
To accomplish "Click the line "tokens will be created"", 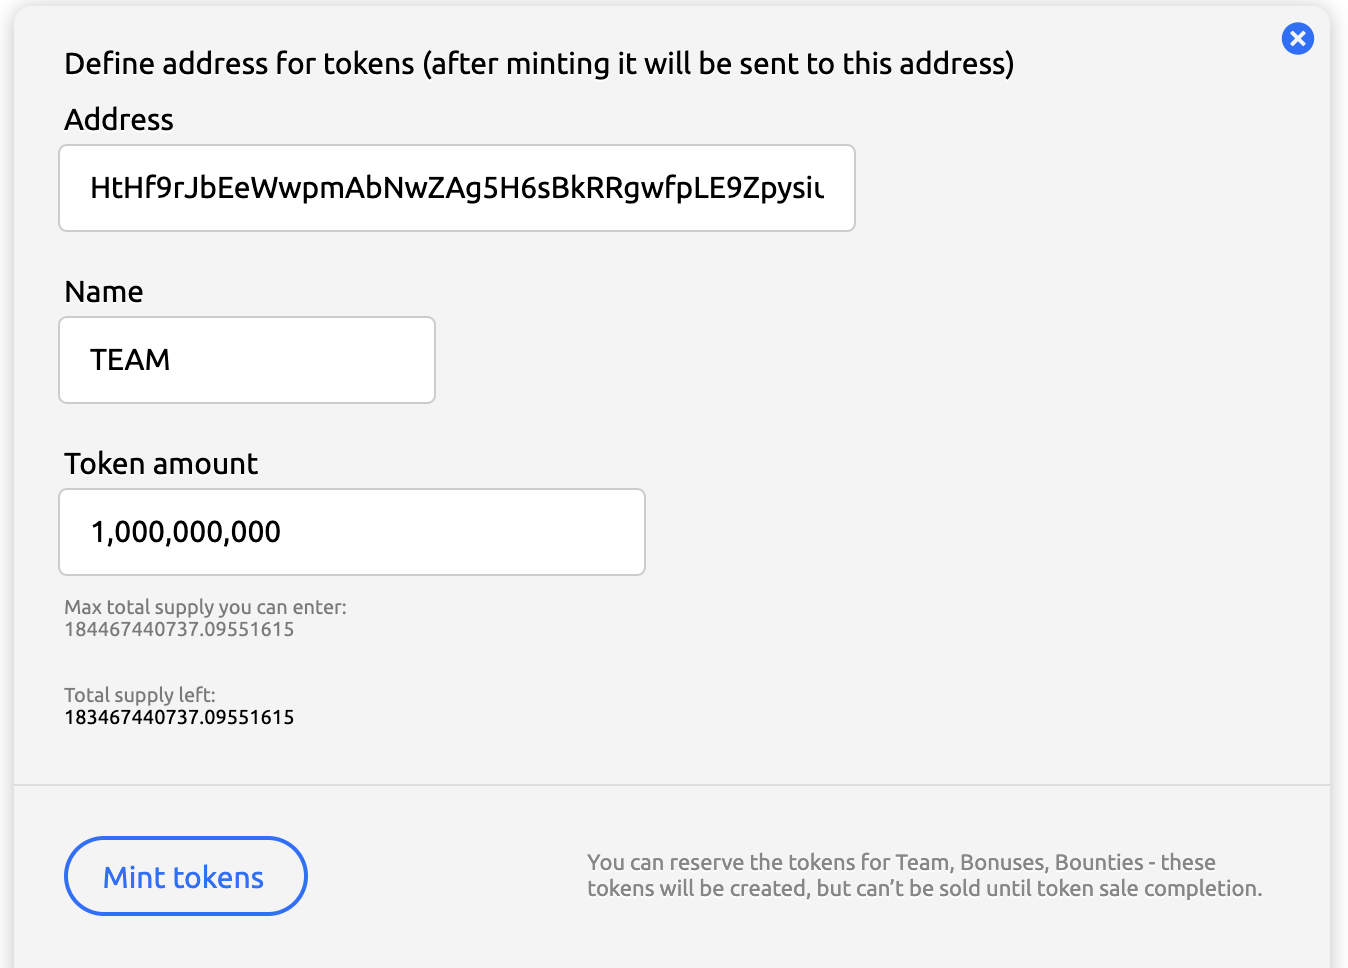I will click(x=924, y=889).
